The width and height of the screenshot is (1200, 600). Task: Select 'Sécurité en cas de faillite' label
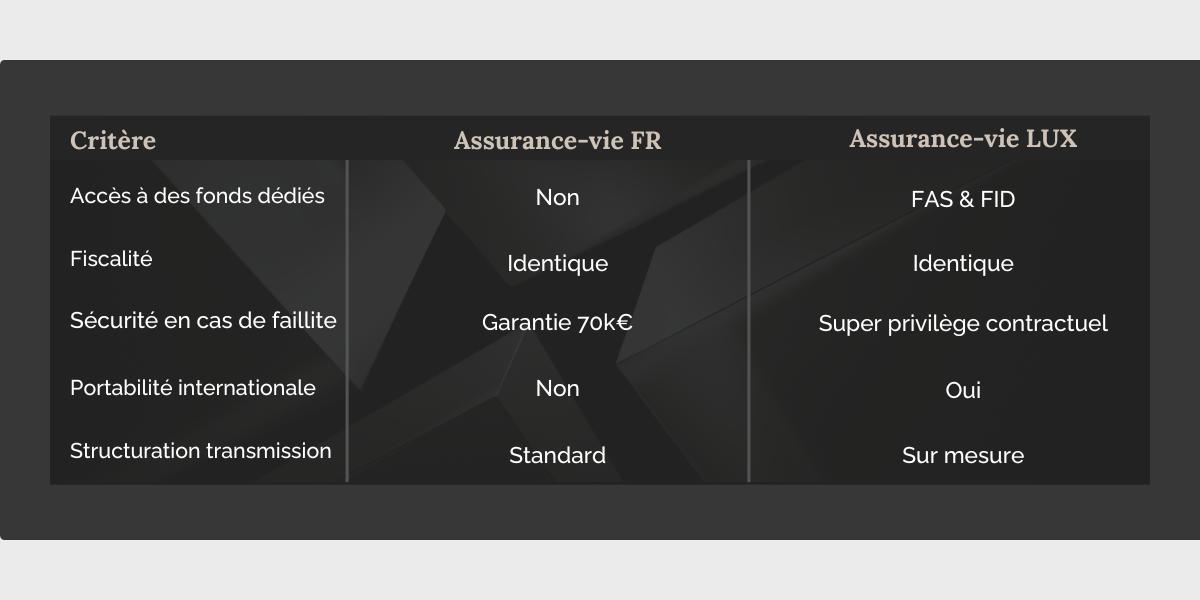pos(203,321)
